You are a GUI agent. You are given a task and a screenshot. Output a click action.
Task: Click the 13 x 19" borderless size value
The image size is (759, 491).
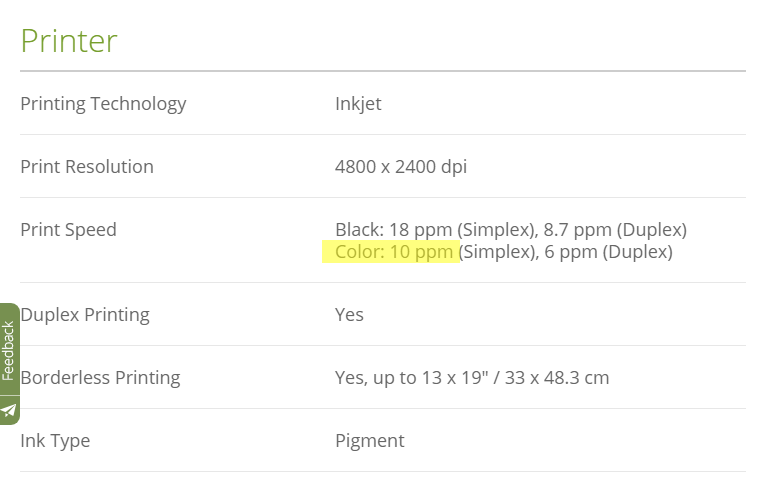(455, 378)
